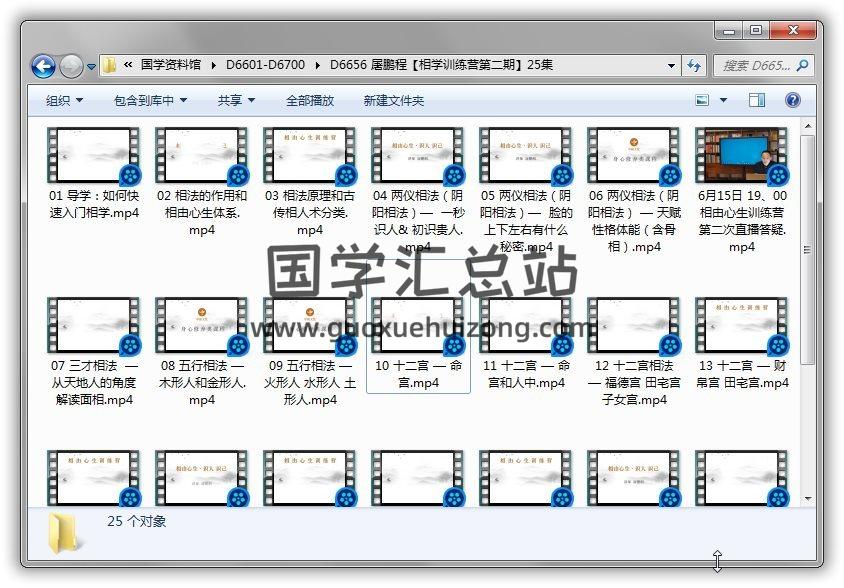Open the recent pages dropdown arrow
Screen dimensions: 844x588
pos(92,67)
